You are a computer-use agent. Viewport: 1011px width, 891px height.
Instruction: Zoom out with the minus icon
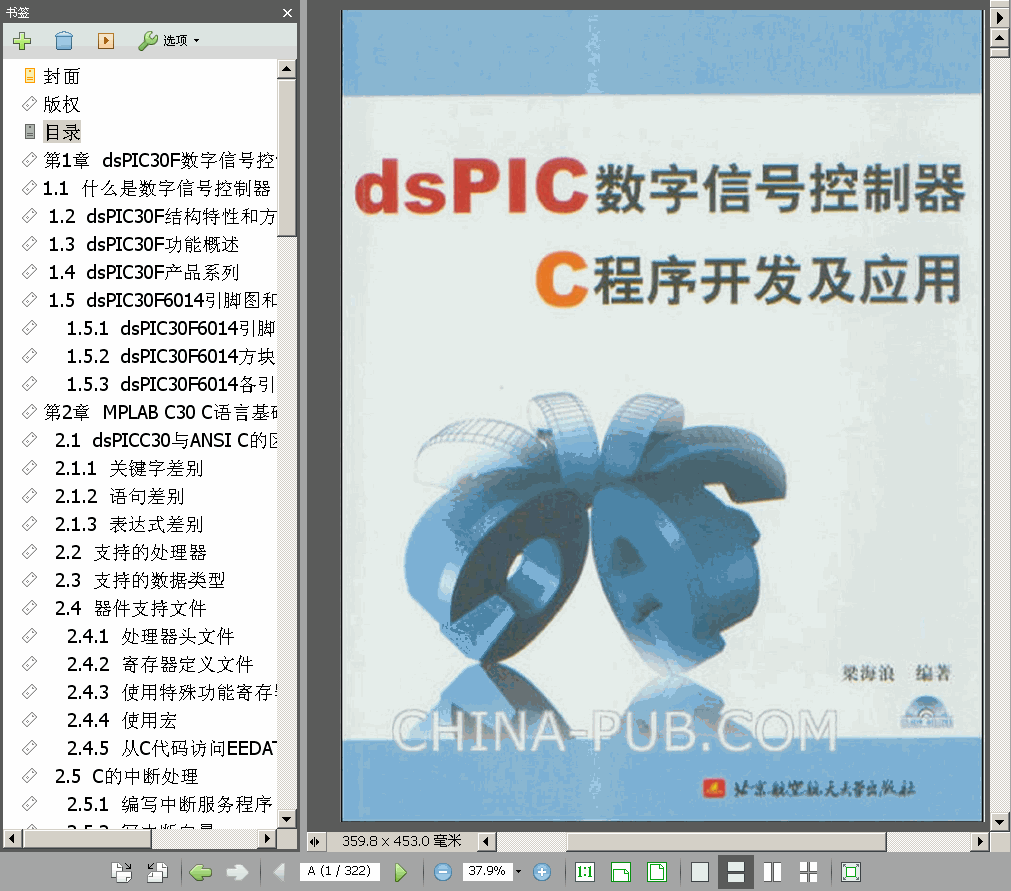coord(441,871)
